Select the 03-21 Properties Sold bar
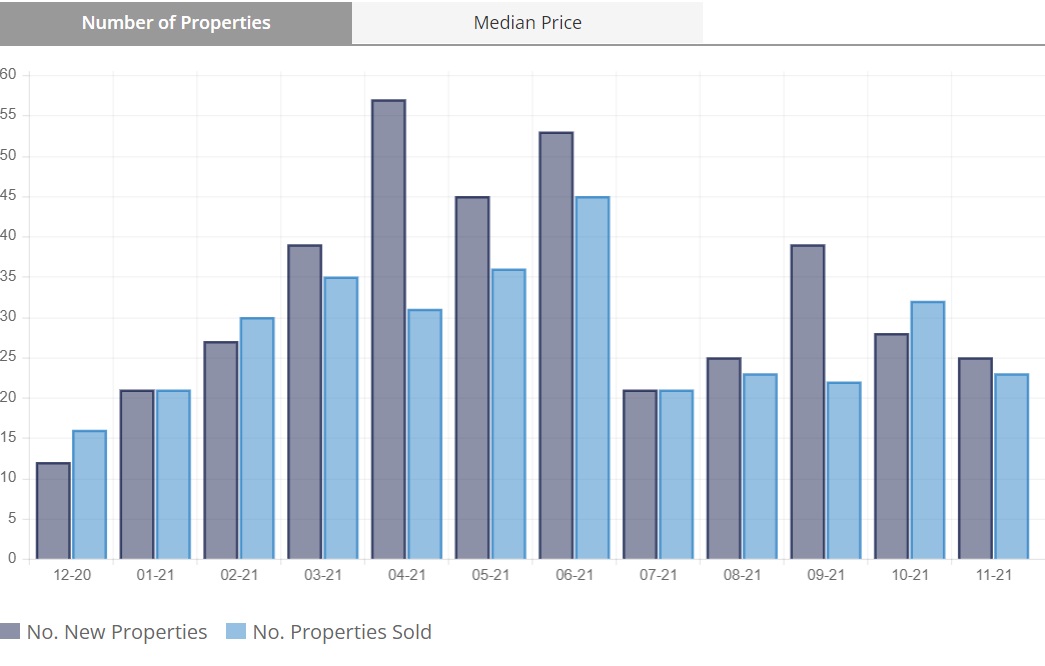Image resolution: width=1045 pixels, height=666 pixels. pyautogui.click(x=341, y=418)
